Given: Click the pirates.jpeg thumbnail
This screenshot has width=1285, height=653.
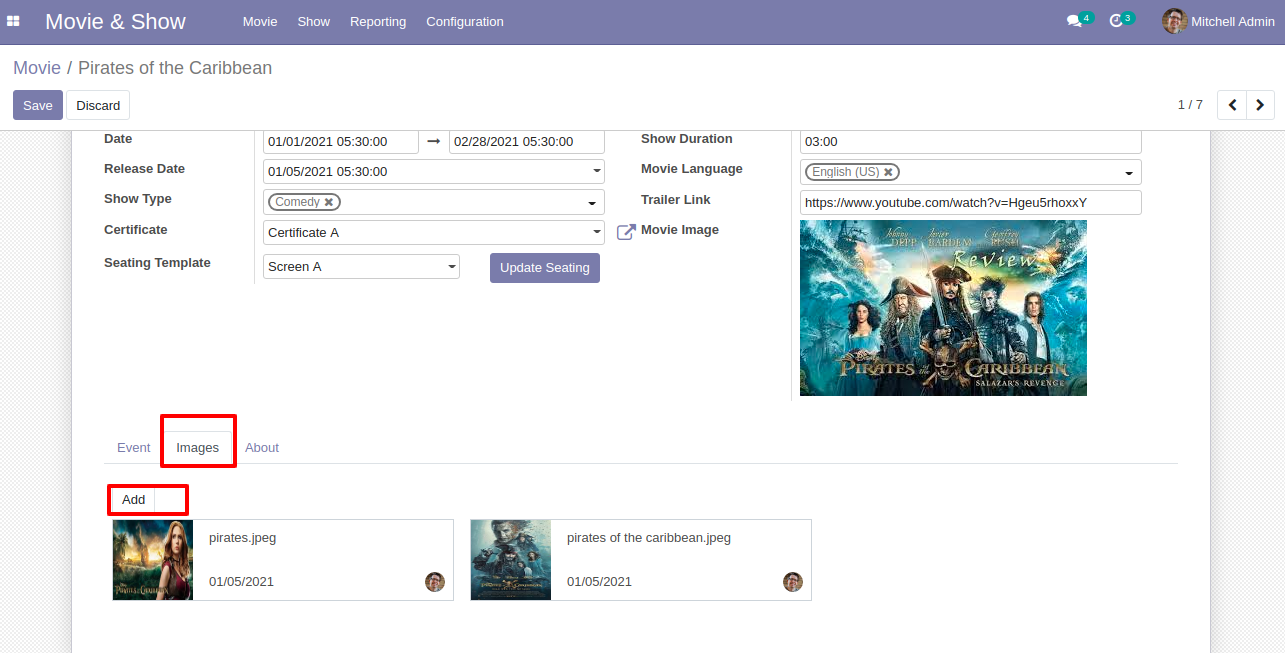Looking at the screenshot, I should point(153,560).
